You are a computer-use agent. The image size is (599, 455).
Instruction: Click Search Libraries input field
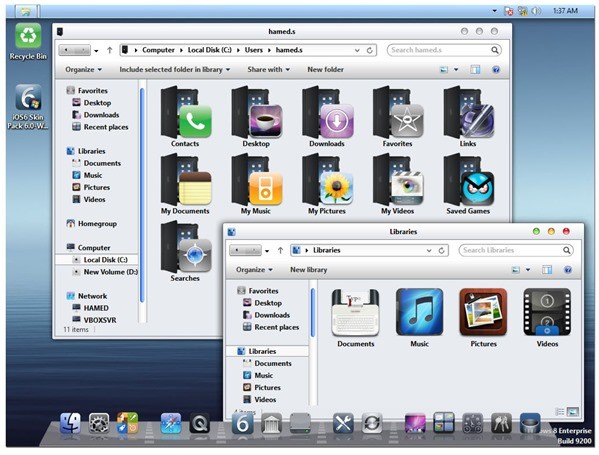516,250
